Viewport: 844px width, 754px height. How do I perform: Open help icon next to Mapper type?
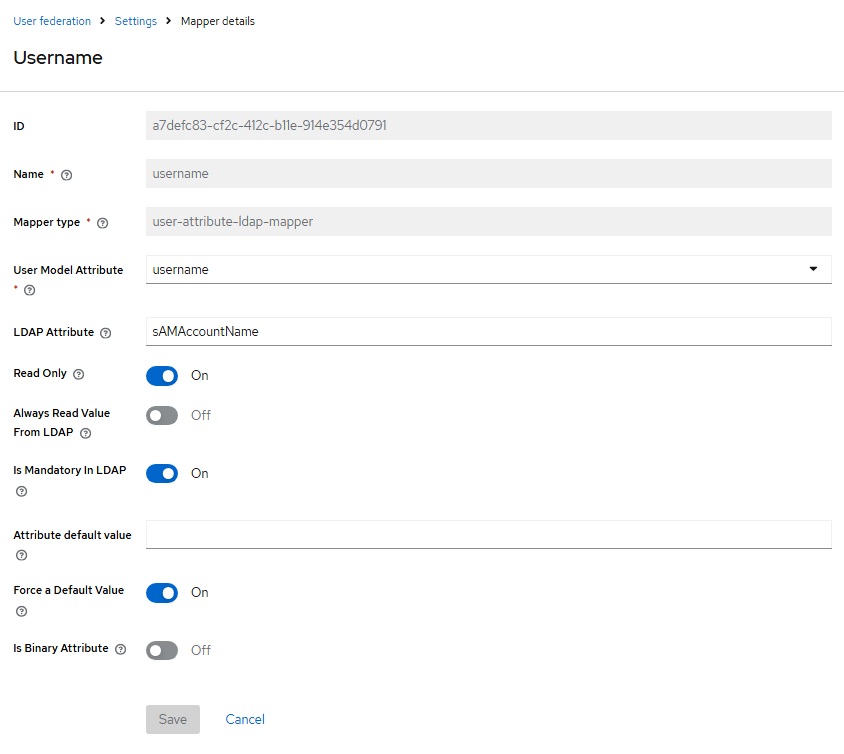[102, 223]
